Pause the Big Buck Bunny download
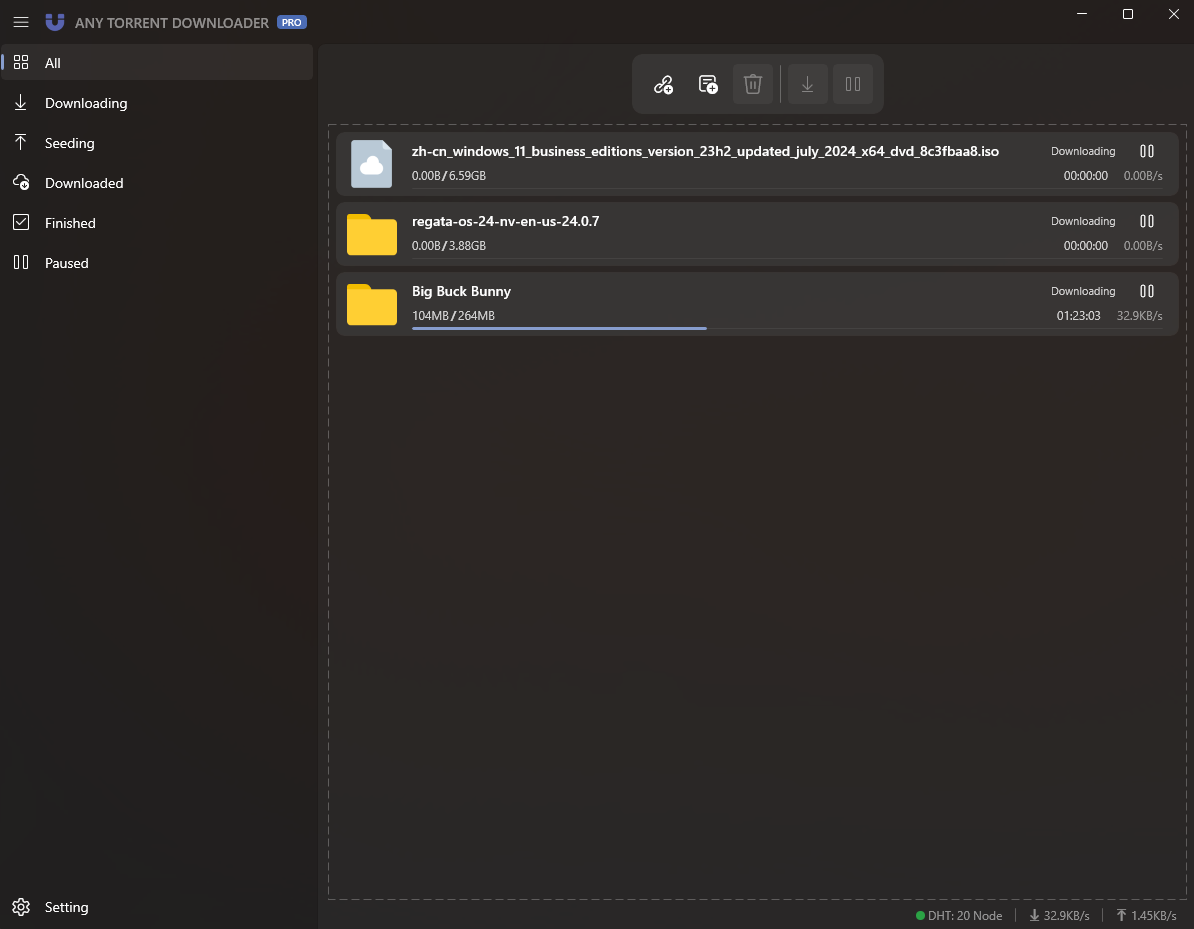This screenshot has height=929, width=1194. coord(1147,291)
